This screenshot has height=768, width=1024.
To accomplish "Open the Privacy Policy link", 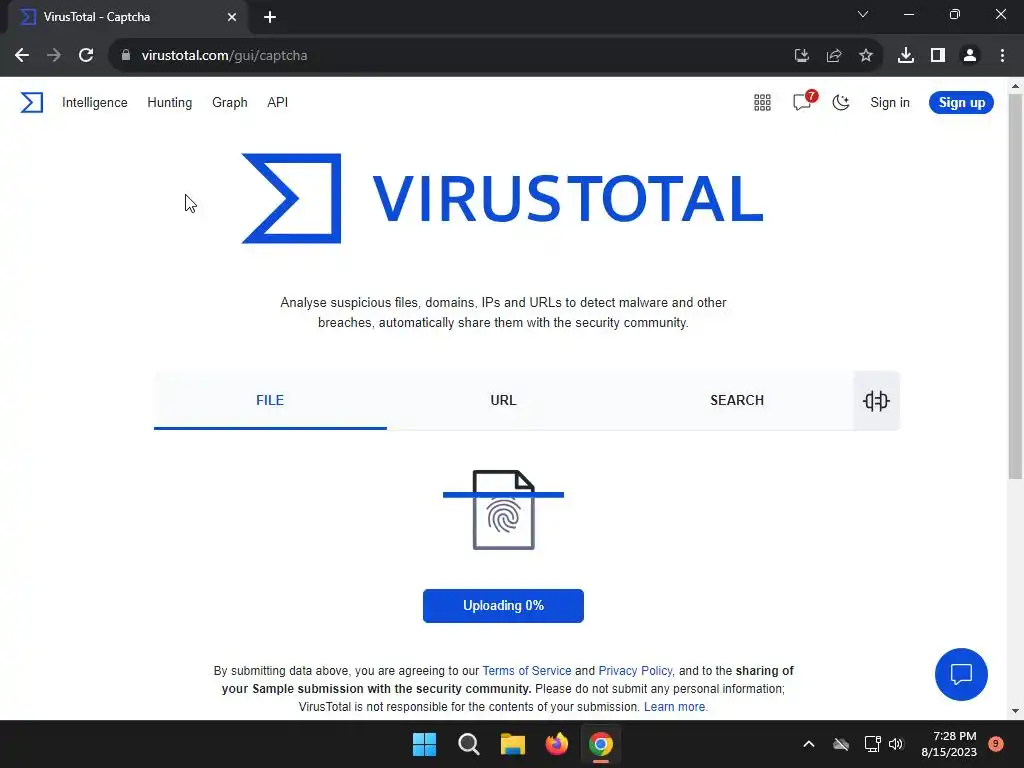I will pos(635,671).
